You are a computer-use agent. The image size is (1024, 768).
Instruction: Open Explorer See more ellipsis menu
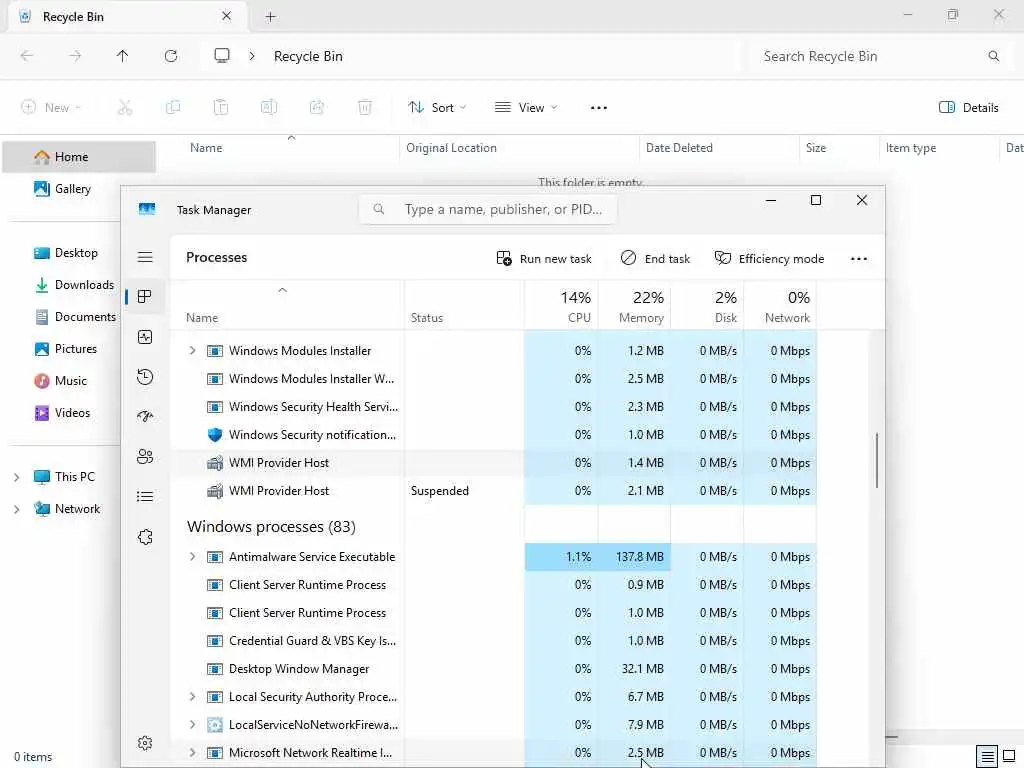[x=599, y=108]
